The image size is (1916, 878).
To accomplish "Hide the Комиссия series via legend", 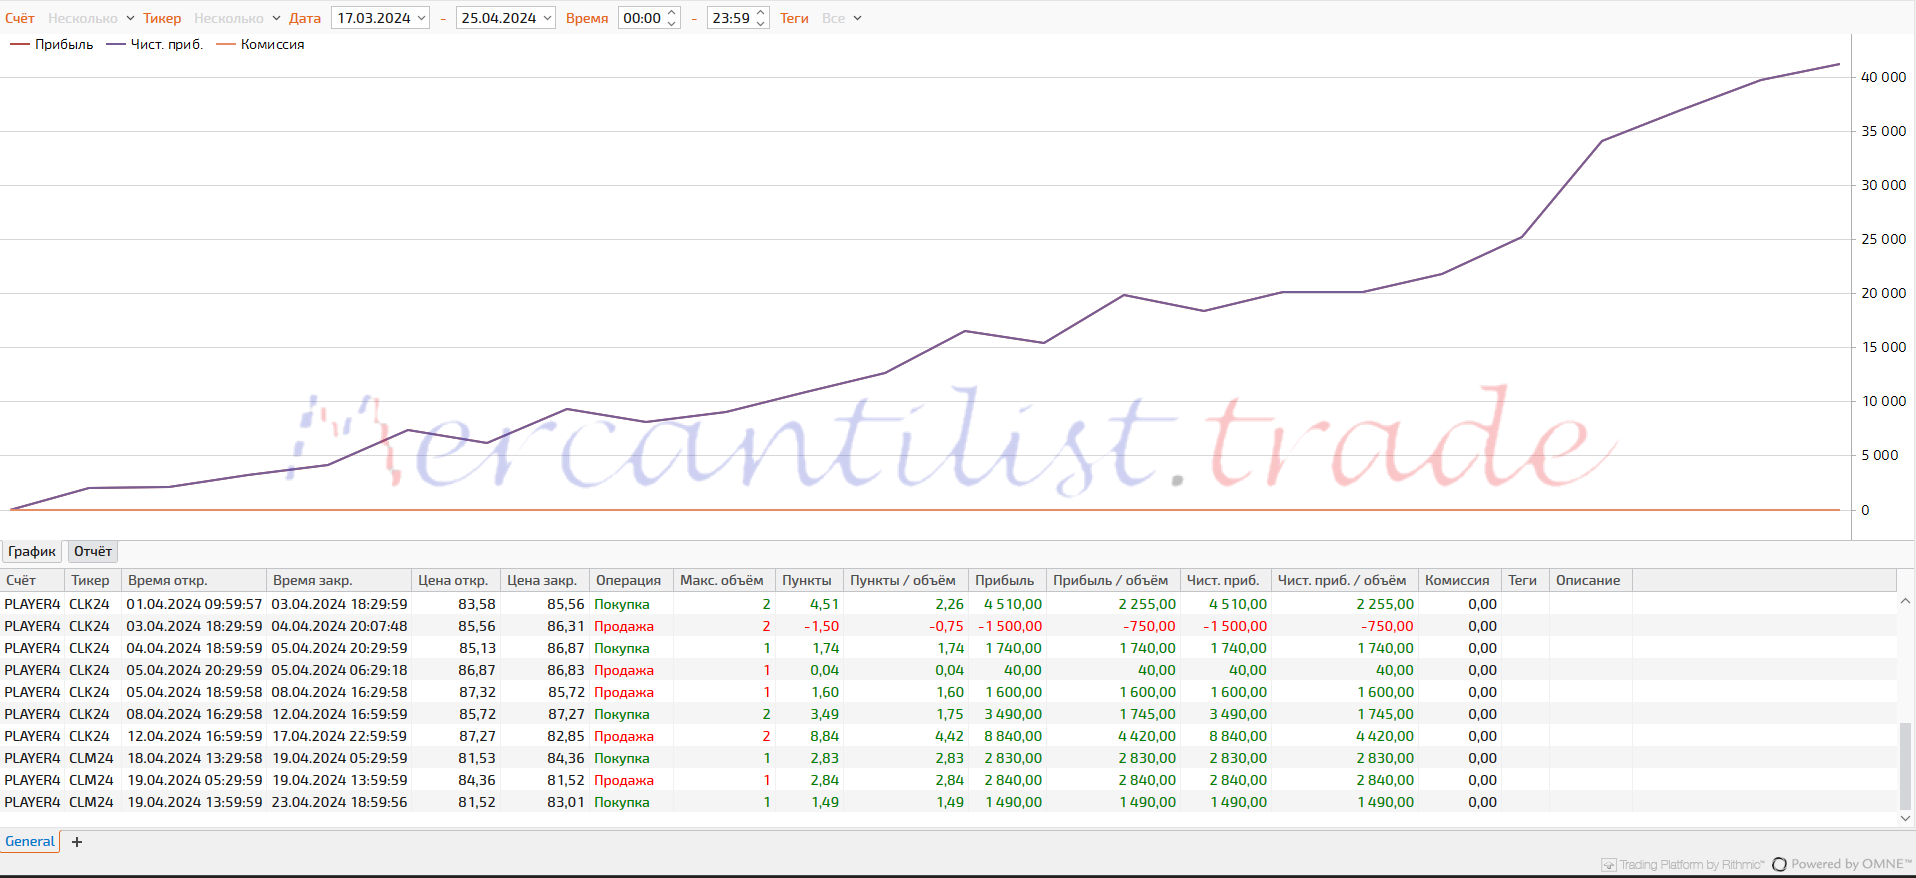I will tap(261, 45).
